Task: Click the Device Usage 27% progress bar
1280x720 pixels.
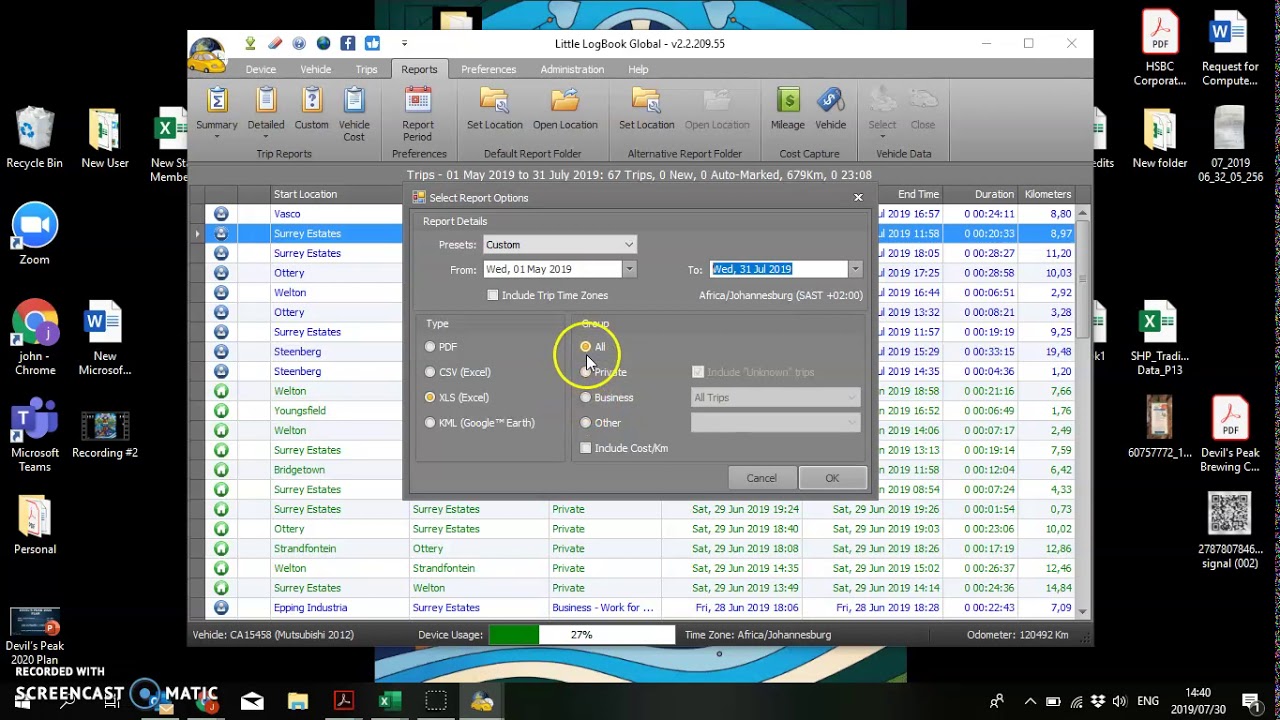Action: click(581, 635)
